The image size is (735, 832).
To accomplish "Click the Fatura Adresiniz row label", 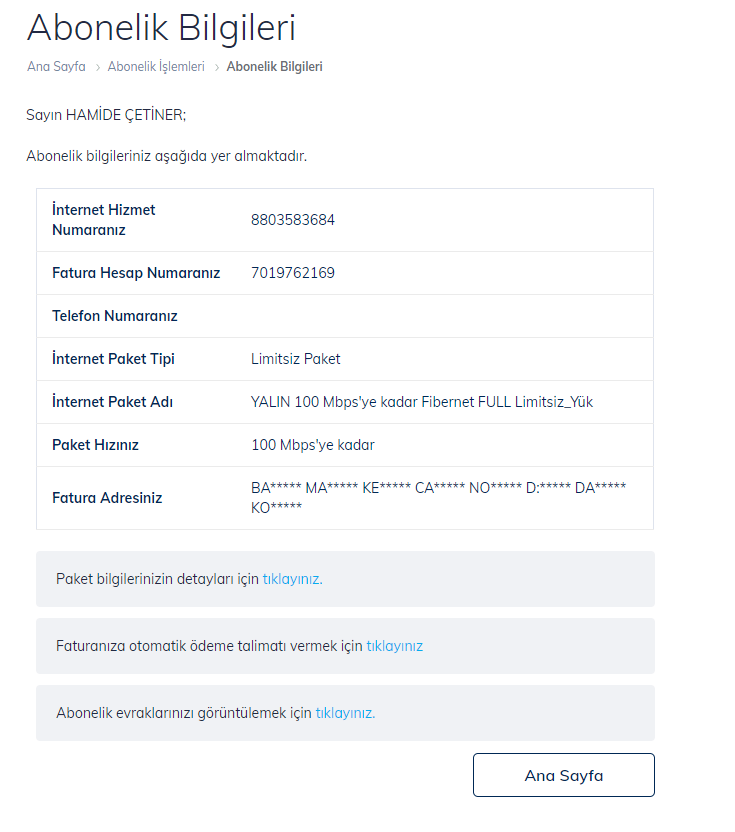I will point(107,498).
